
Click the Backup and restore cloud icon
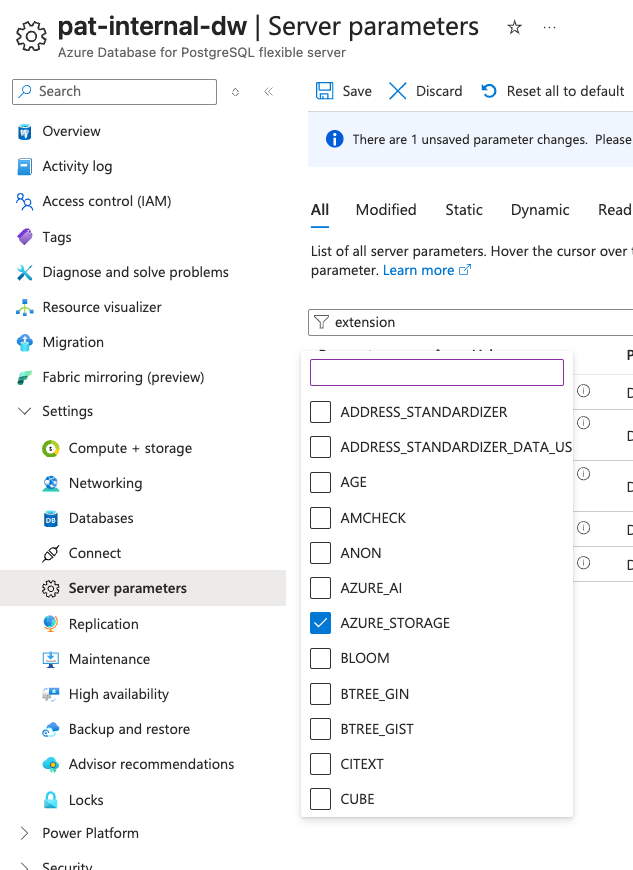[x=50, y=730]
